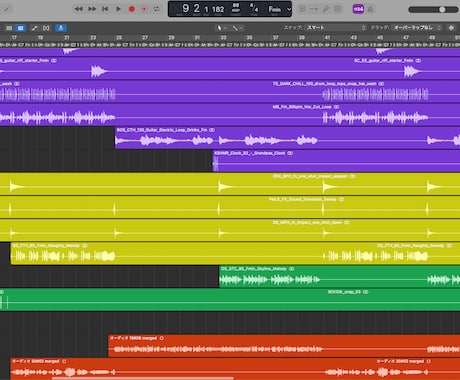Click the waveform zoom button

[x=451, y=28]
